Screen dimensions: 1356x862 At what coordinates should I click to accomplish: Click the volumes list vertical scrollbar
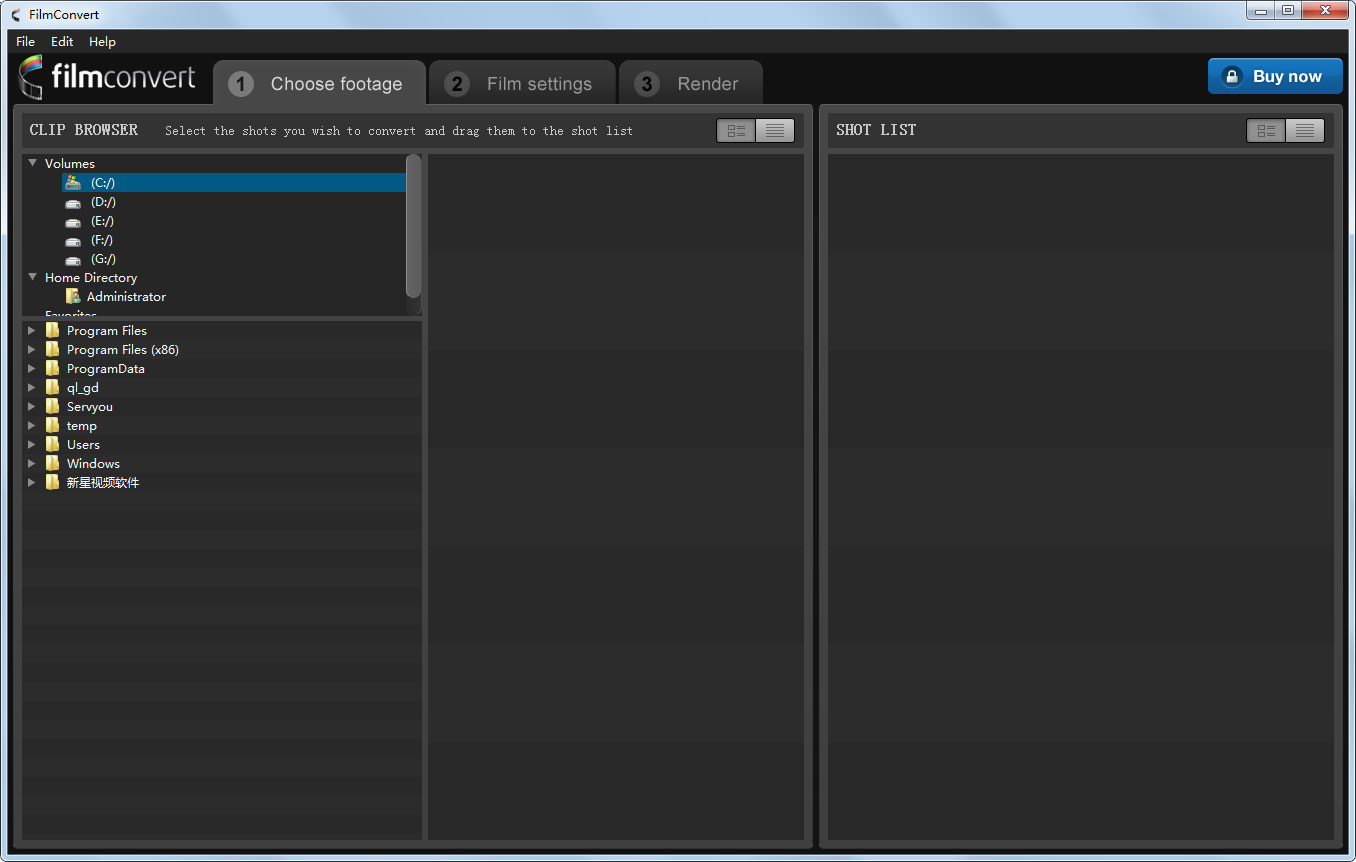point(414,225)
